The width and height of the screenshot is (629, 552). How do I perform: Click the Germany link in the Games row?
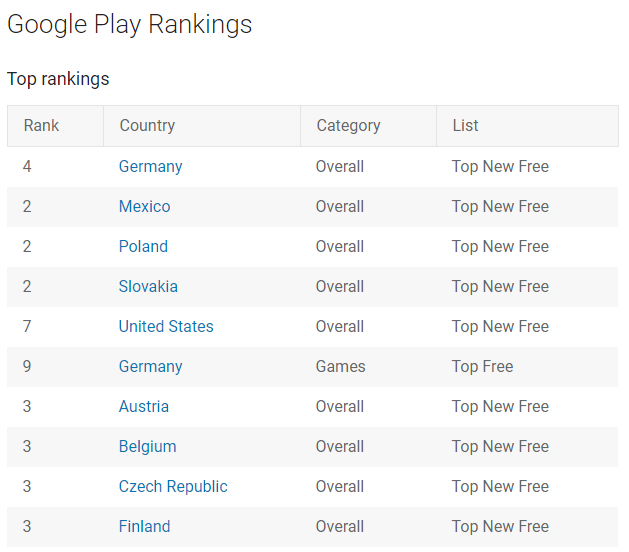pos(150,366)
